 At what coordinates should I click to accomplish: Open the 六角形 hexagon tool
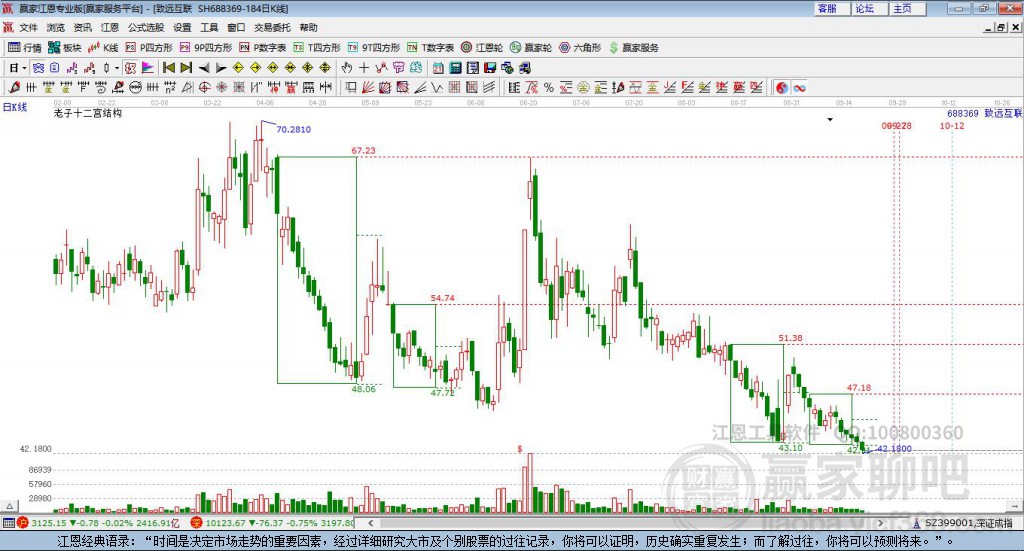pyautogui.click(x=580, y=48)
